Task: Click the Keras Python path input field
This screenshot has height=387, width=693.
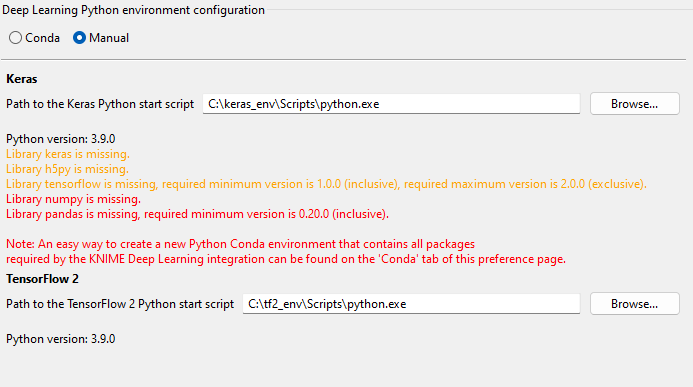Action: click(391, 104)
